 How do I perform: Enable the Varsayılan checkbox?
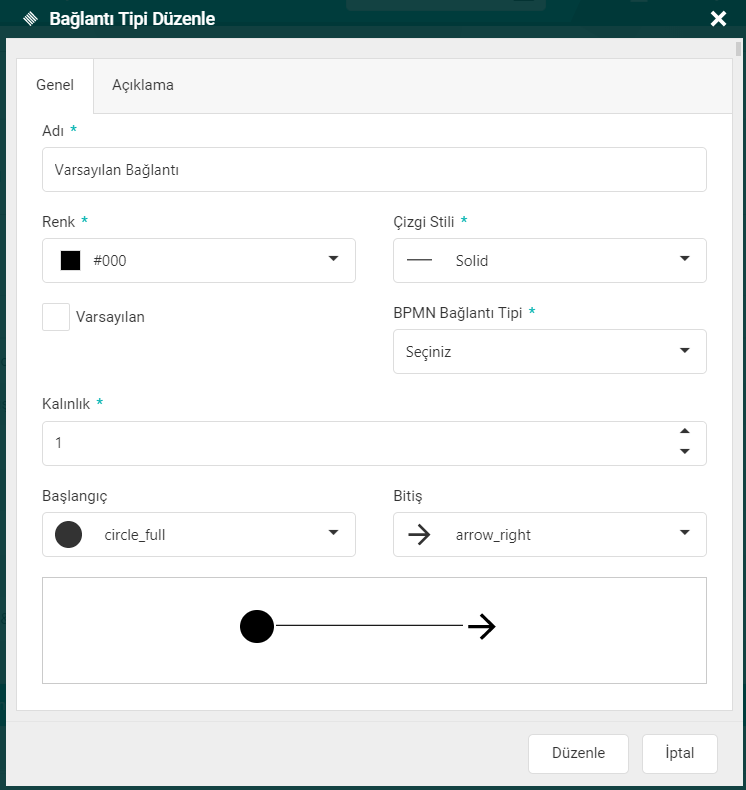coord(56,317)
